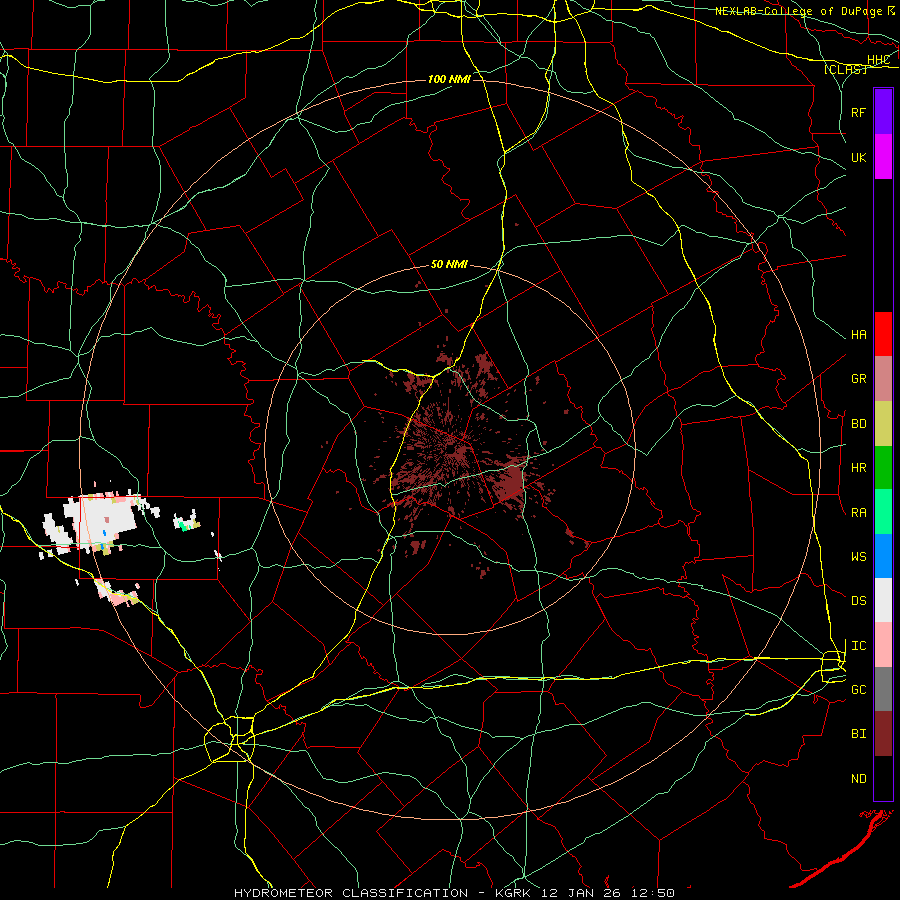Screen dimensions: 900x900
Task: Click the light pink IC legend swatch
Action: [x=883, y=645]
